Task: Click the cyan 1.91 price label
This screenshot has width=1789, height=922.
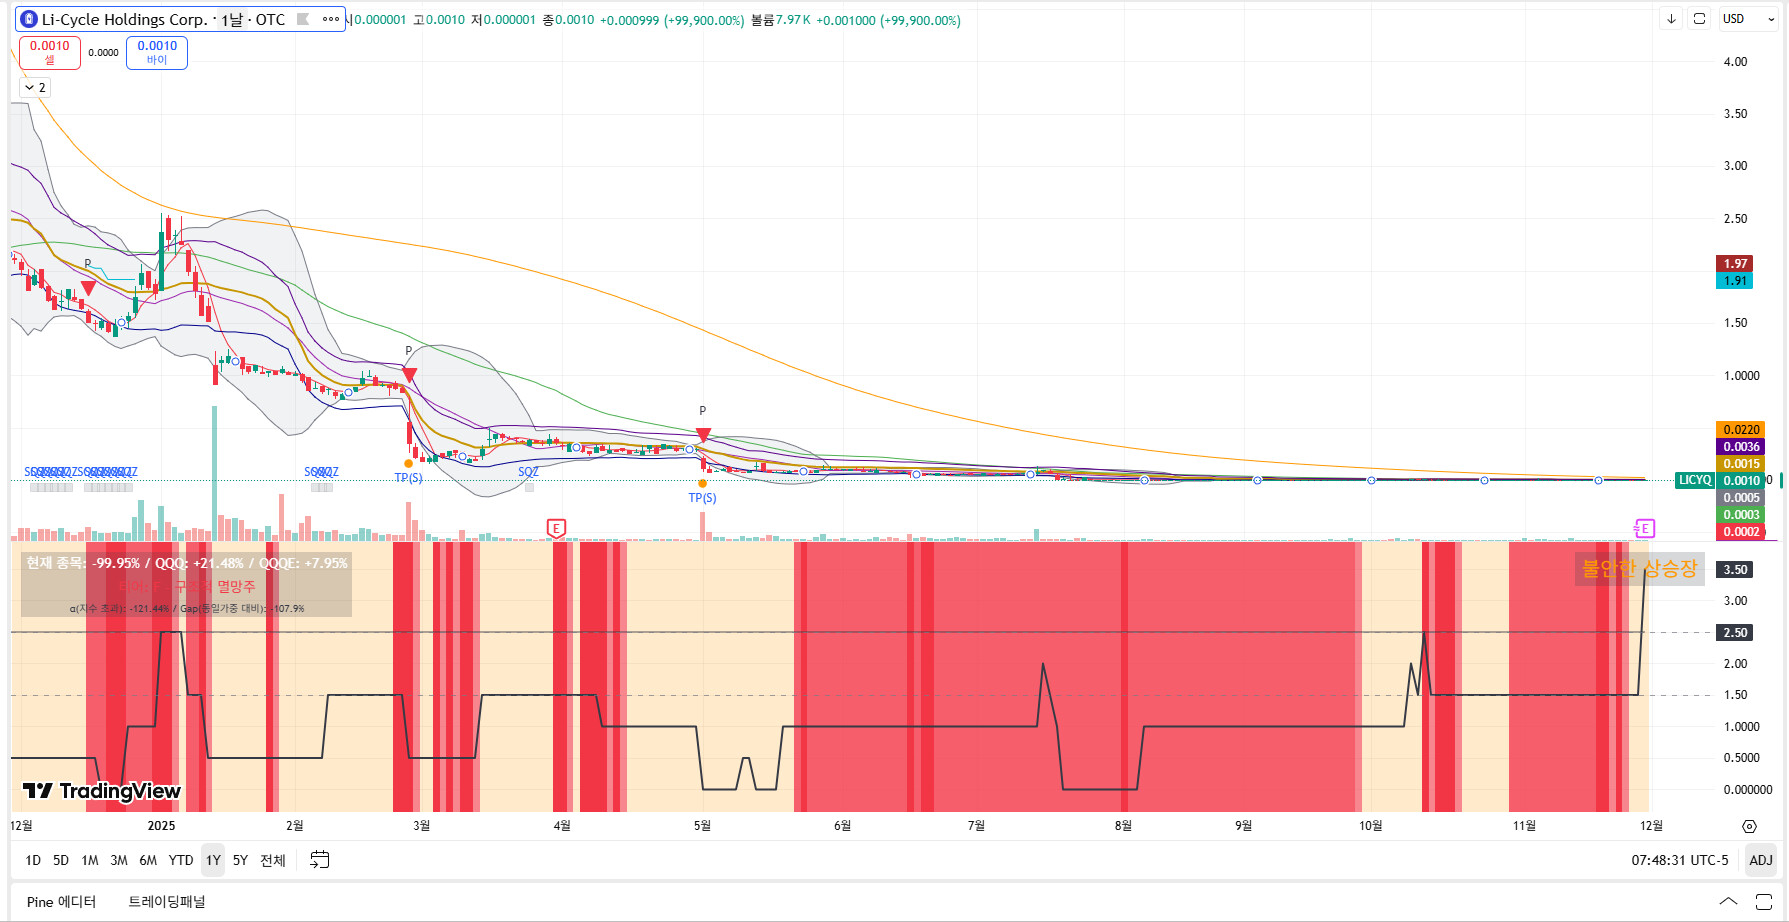Action: [1735, 281]
